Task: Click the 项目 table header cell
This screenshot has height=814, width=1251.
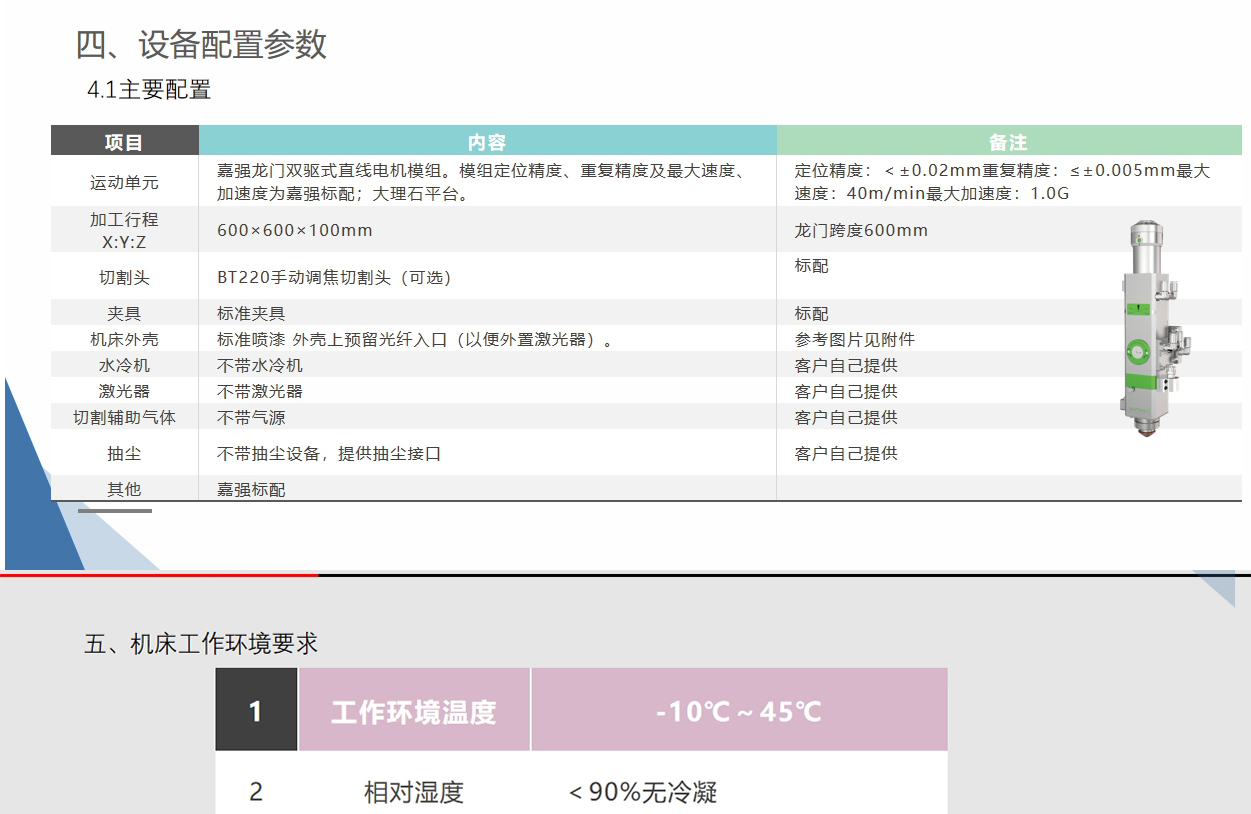Action: click(x=124, y=142)
